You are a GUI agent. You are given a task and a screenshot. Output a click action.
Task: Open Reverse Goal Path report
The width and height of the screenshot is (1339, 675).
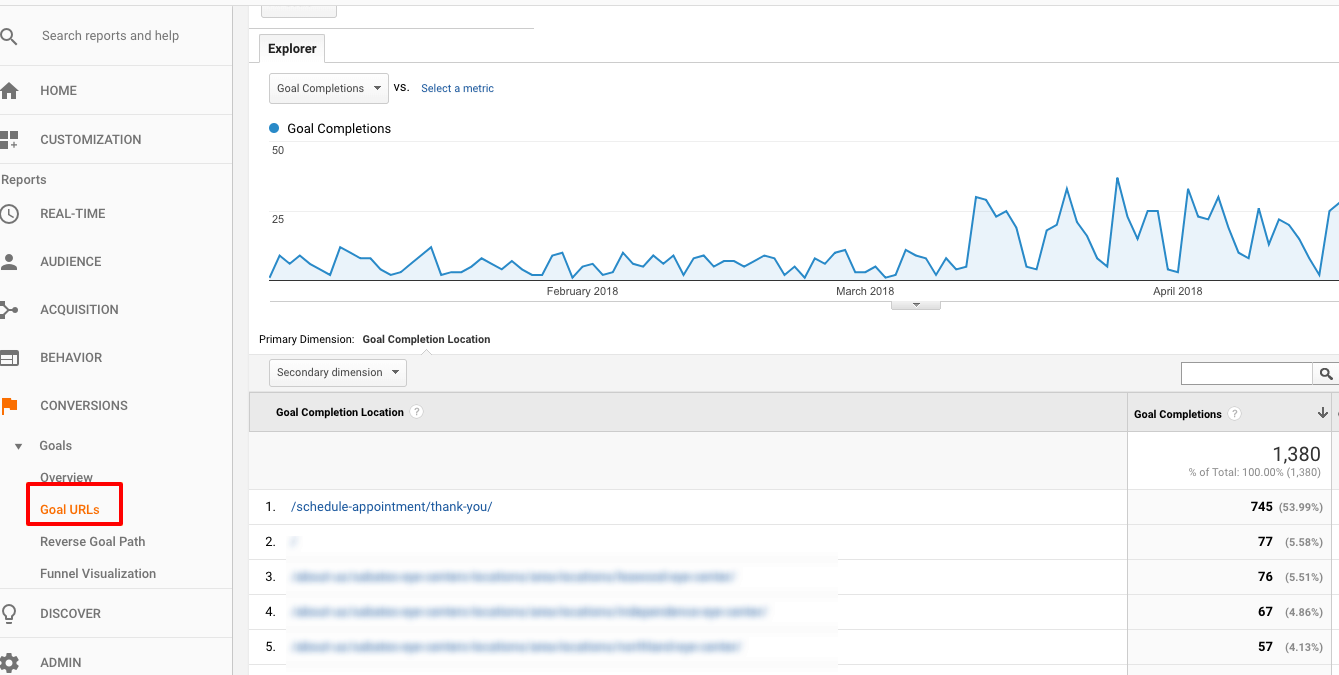click(92, 542)
